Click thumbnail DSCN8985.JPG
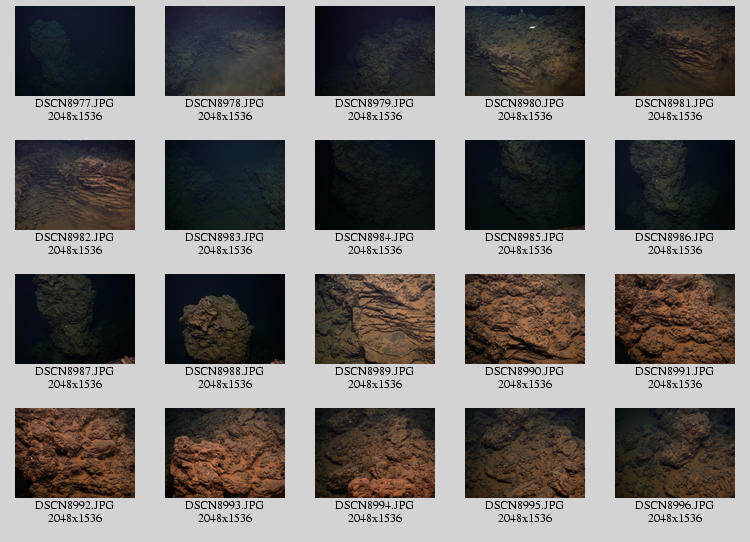Image resolution: width=750 pixels, height=542 pixels. [525, 185]
